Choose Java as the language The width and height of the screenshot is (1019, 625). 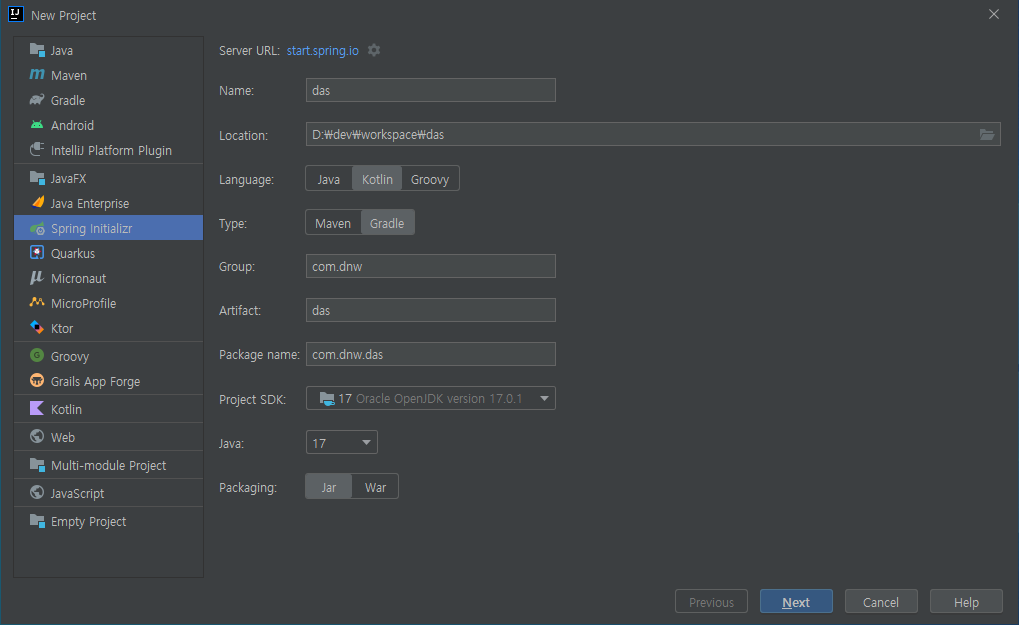[329, 179]
